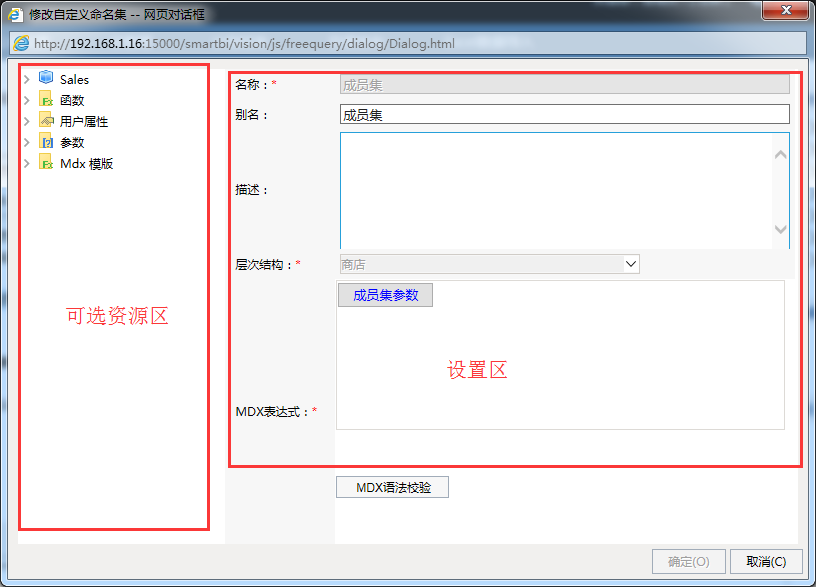Expand the Mdx 模版 tree node

(27, 163)
